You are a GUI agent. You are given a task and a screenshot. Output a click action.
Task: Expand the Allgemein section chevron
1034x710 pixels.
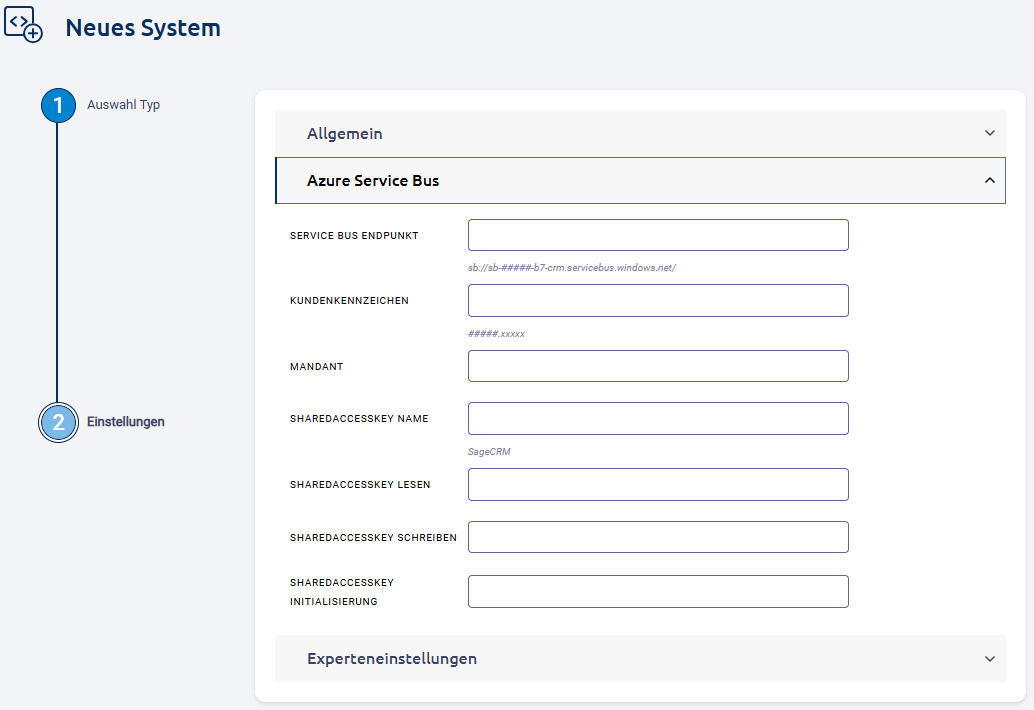point(989,133)
